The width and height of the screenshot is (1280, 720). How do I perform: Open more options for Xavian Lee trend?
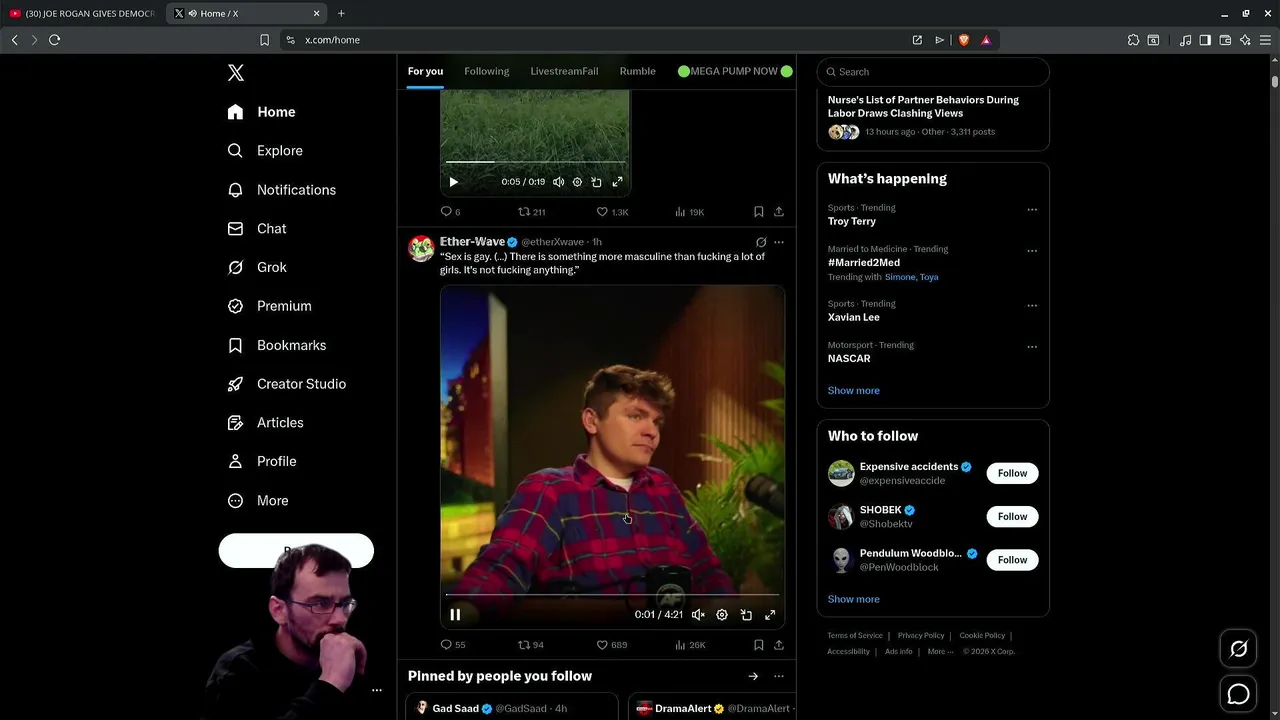pyautogui.click(x=1032, y=306)
